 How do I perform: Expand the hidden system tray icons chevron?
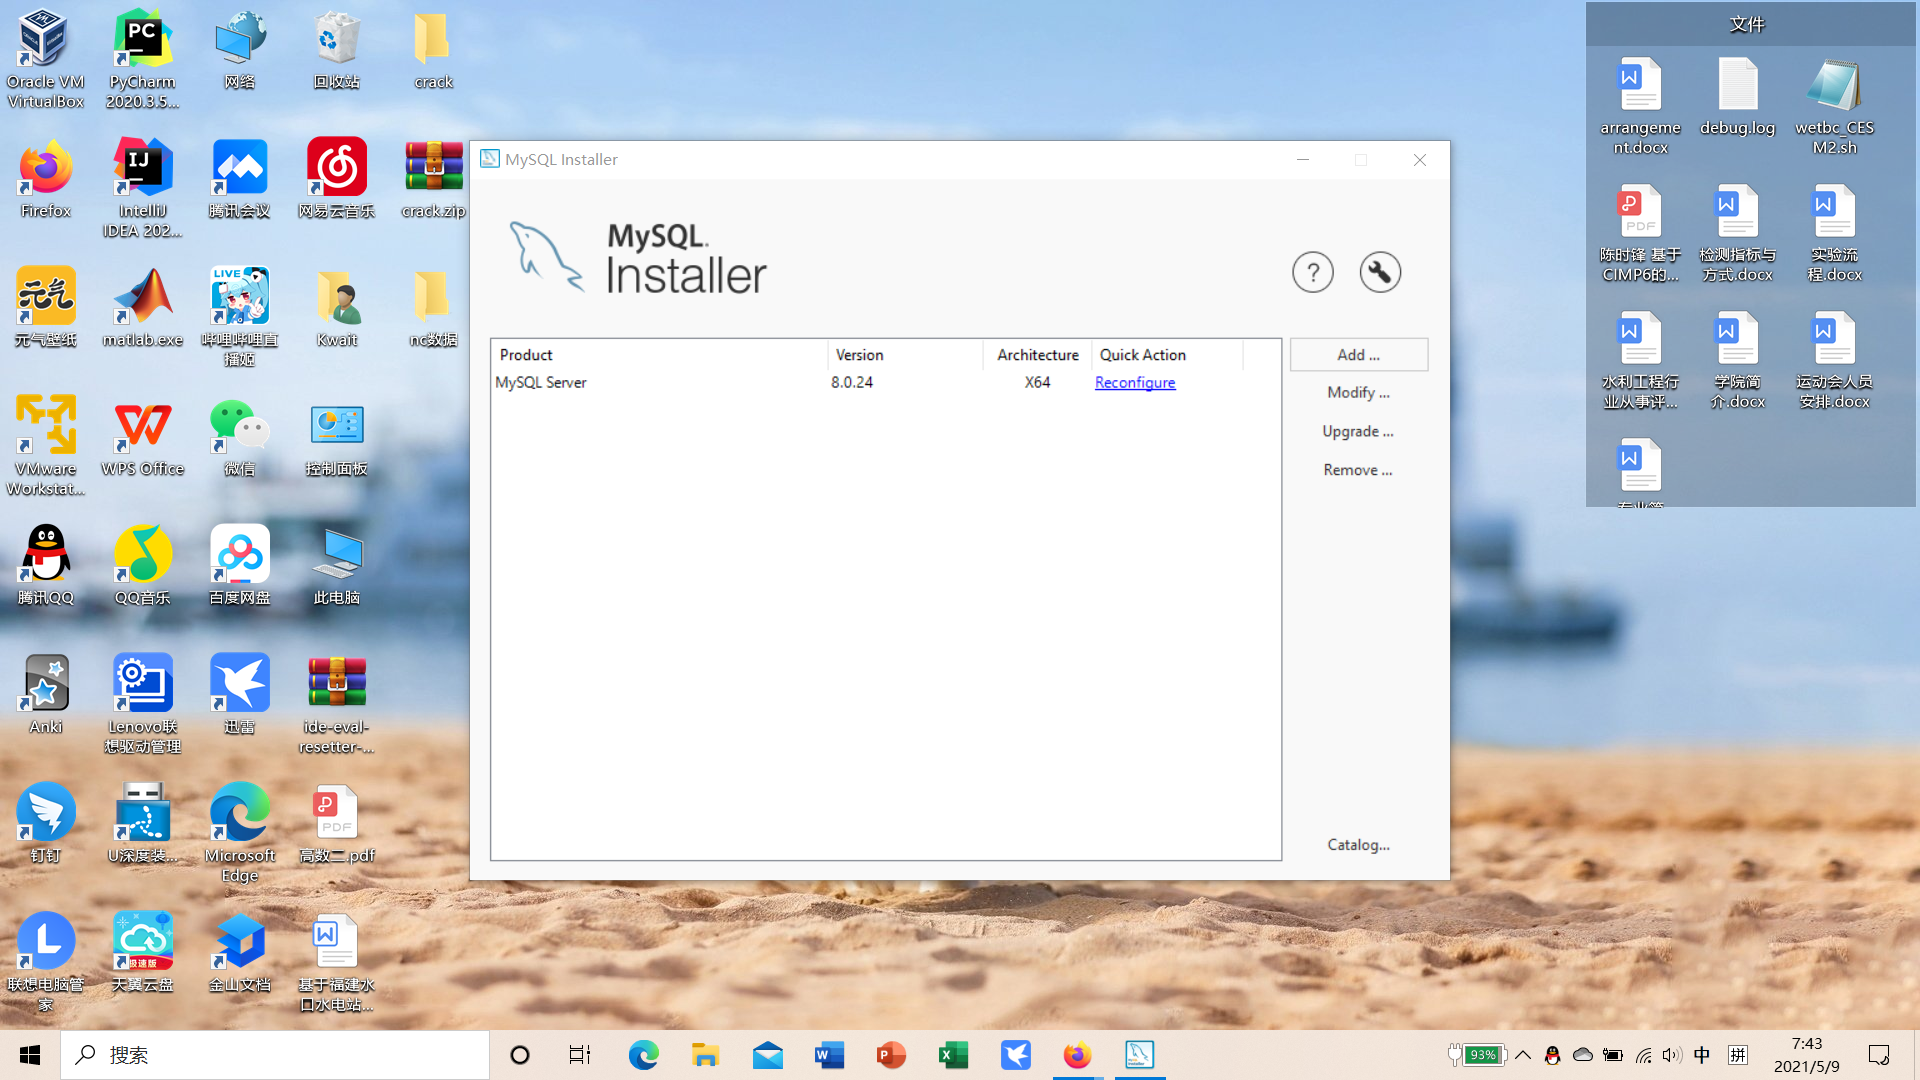coord(1523,1055)
